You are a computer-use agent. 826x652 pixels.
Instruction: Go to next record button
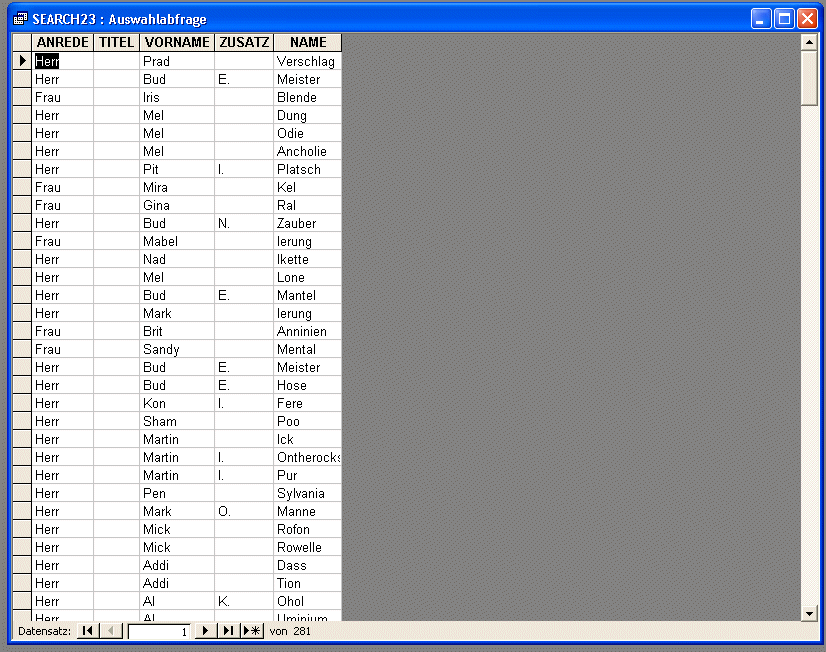[205, 630]
